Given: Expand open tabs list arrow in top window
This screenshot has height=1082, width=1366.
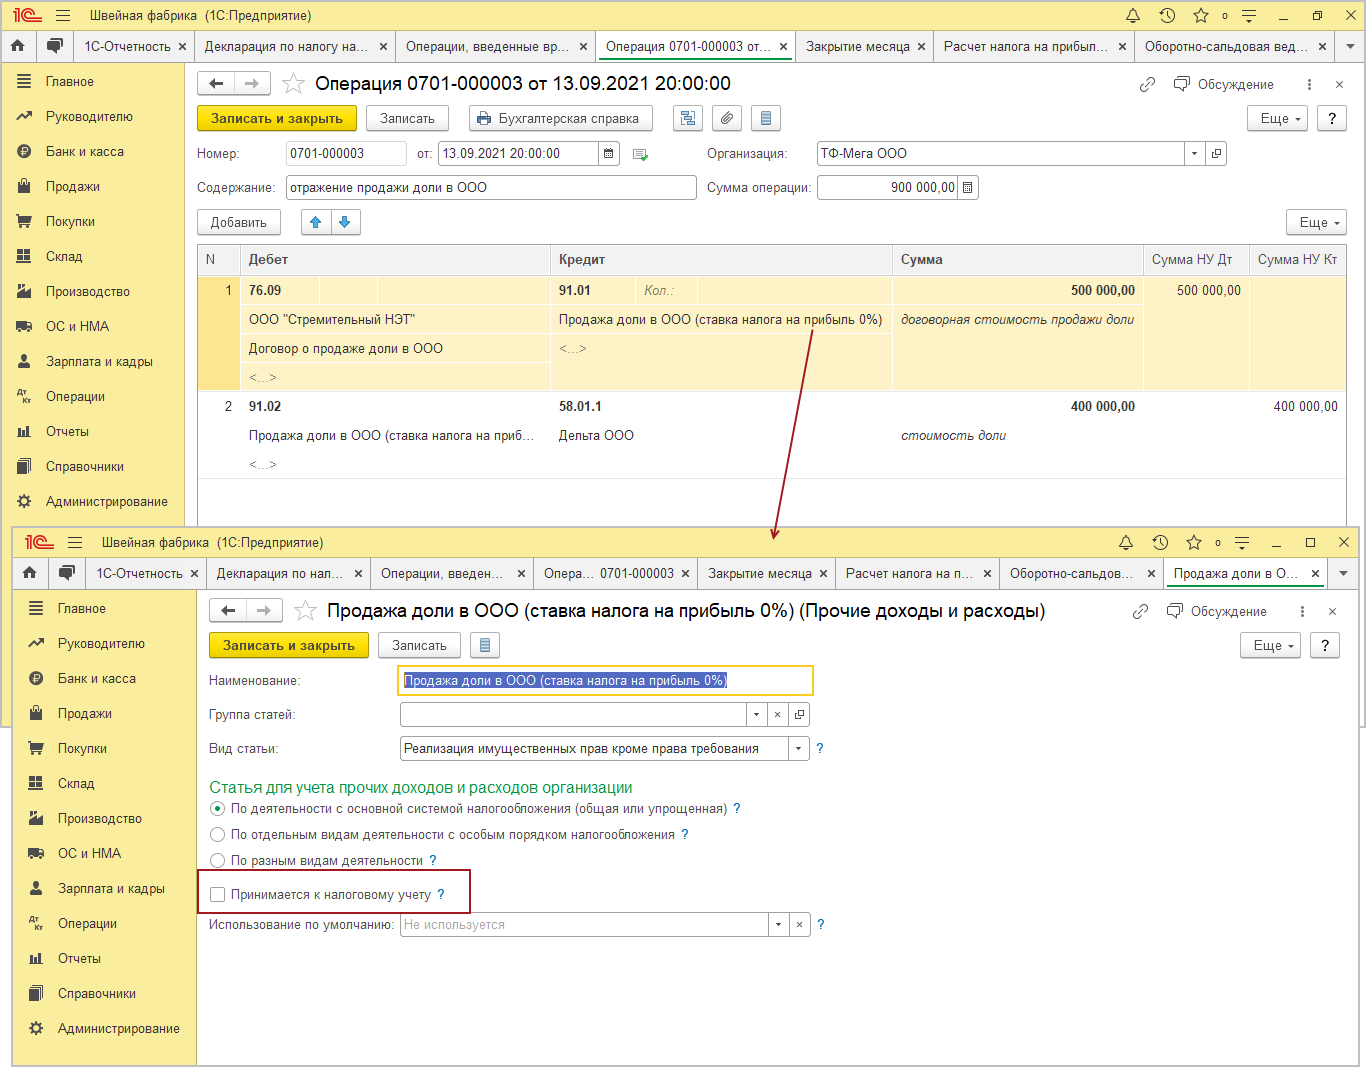Looking at the screenshot, I should click(1350, 46).
